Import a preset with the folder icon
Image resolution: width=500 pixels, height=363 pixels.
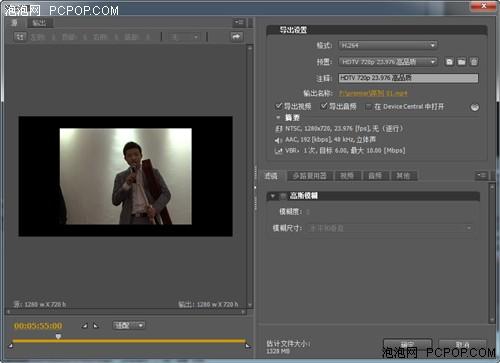[x=461, y=62]
